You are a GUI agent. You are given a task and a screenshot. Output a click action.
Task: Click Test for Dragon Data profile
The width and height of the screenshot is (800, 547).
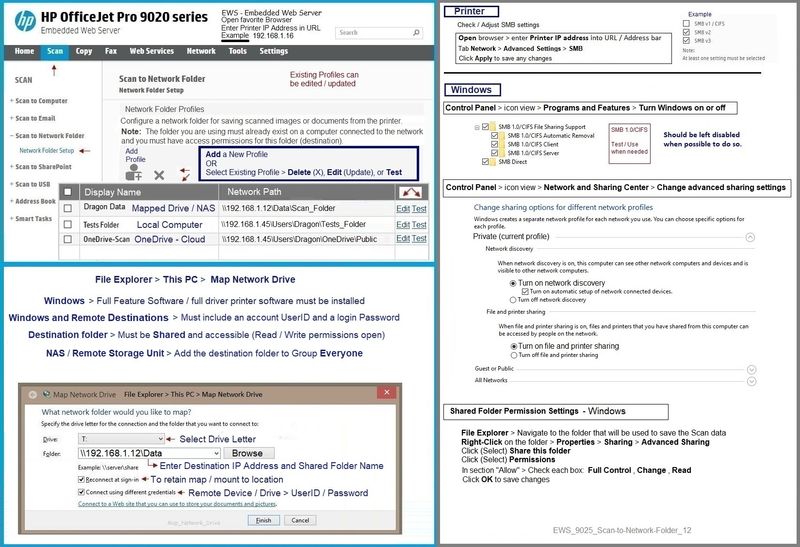[x=419, y=209]
